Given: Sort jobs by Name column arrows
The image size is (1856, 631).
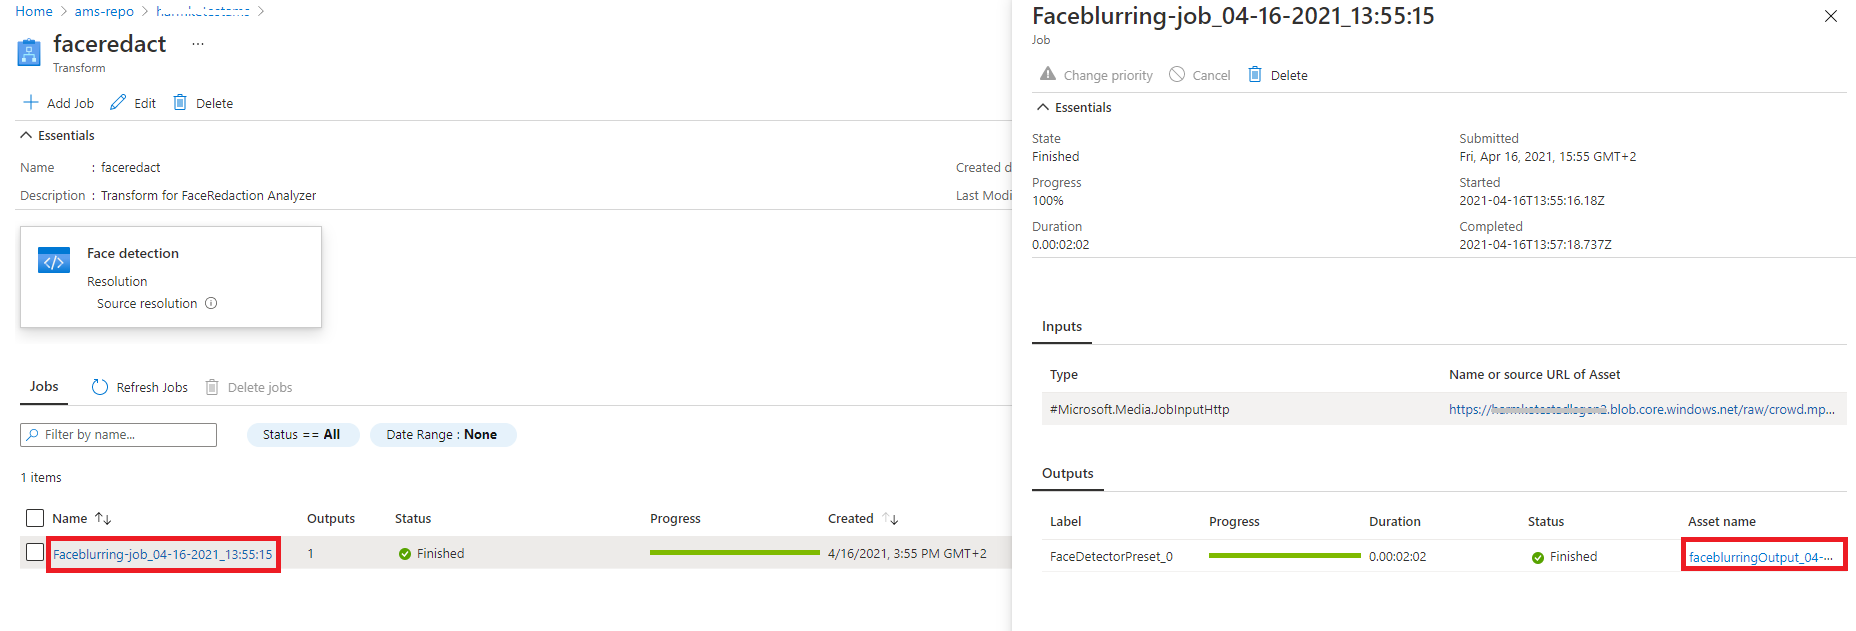Looking at the screenshot, I should coord(103,519).
